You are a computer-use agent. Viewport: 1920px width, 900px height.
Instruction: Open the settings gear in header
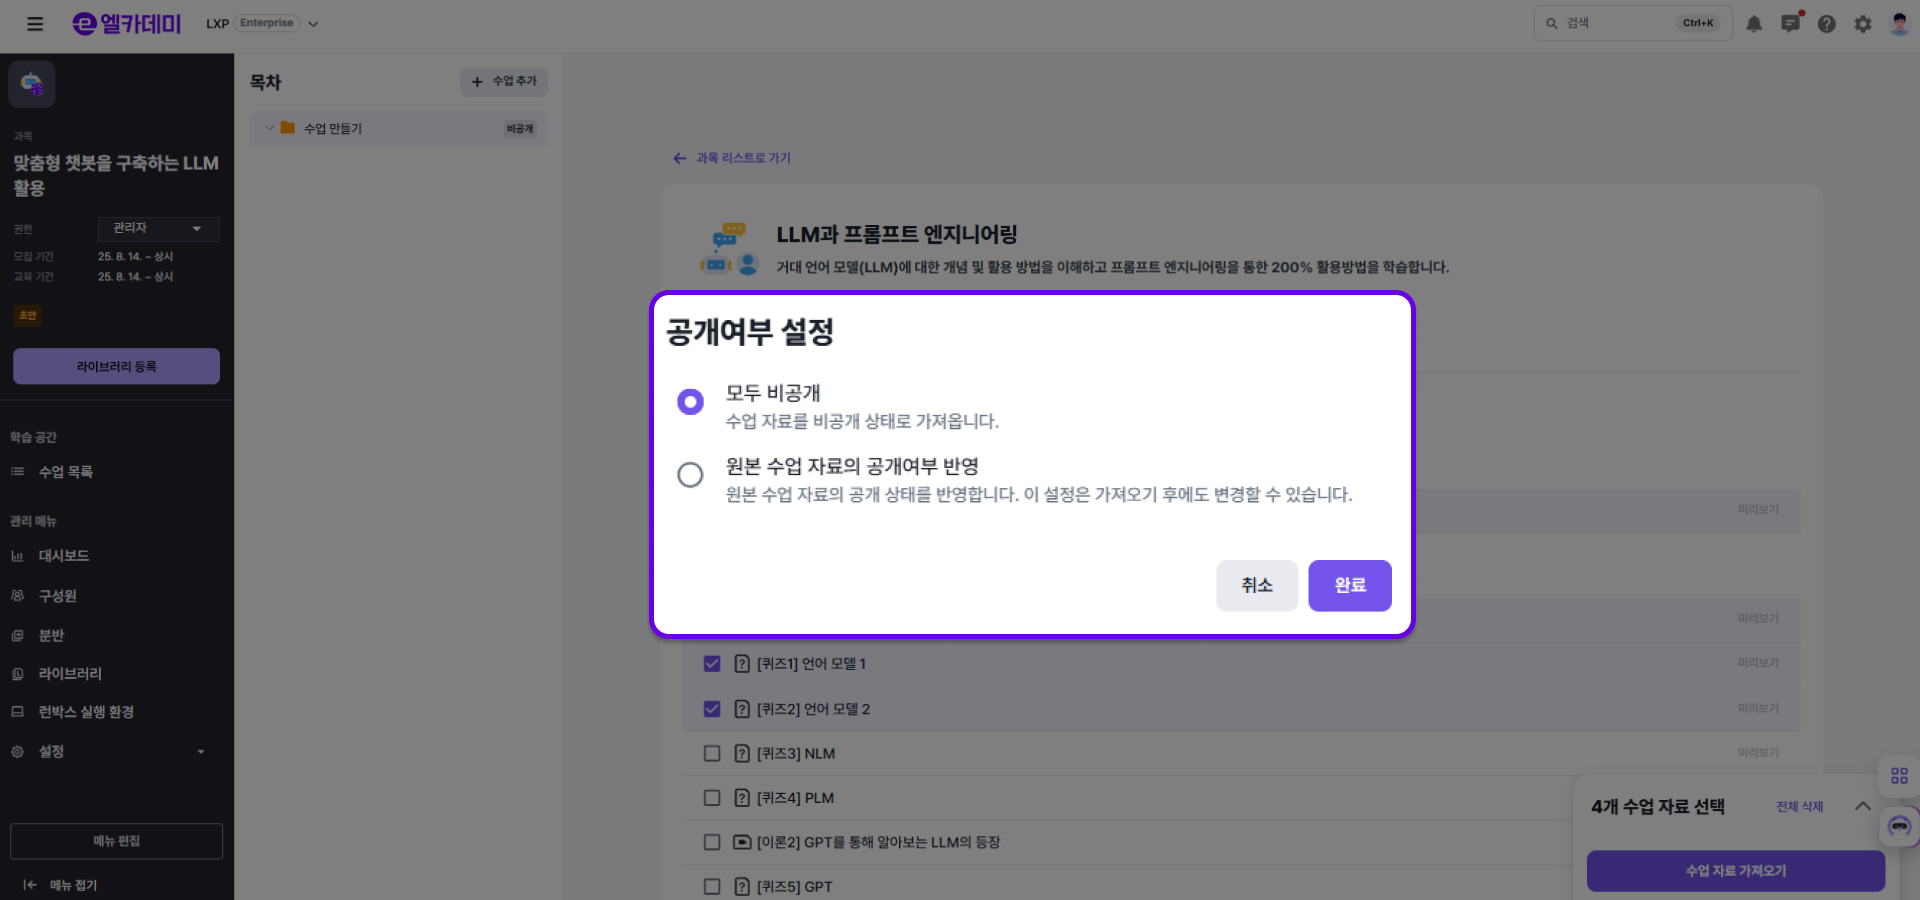coord(1862,24)
